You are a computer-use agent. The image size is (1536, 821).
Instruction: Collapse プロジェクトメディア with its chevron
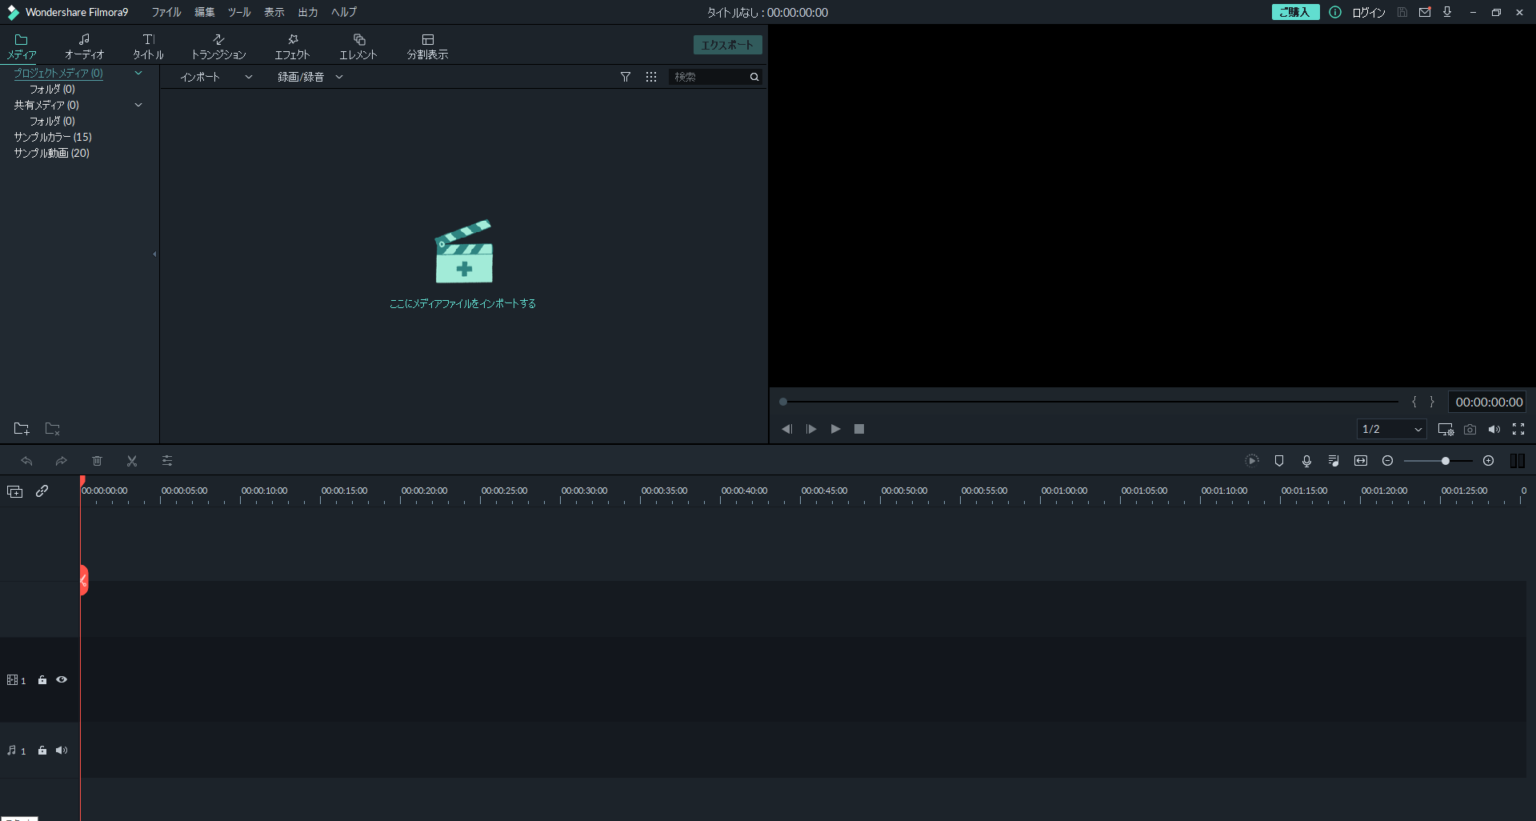138,73
